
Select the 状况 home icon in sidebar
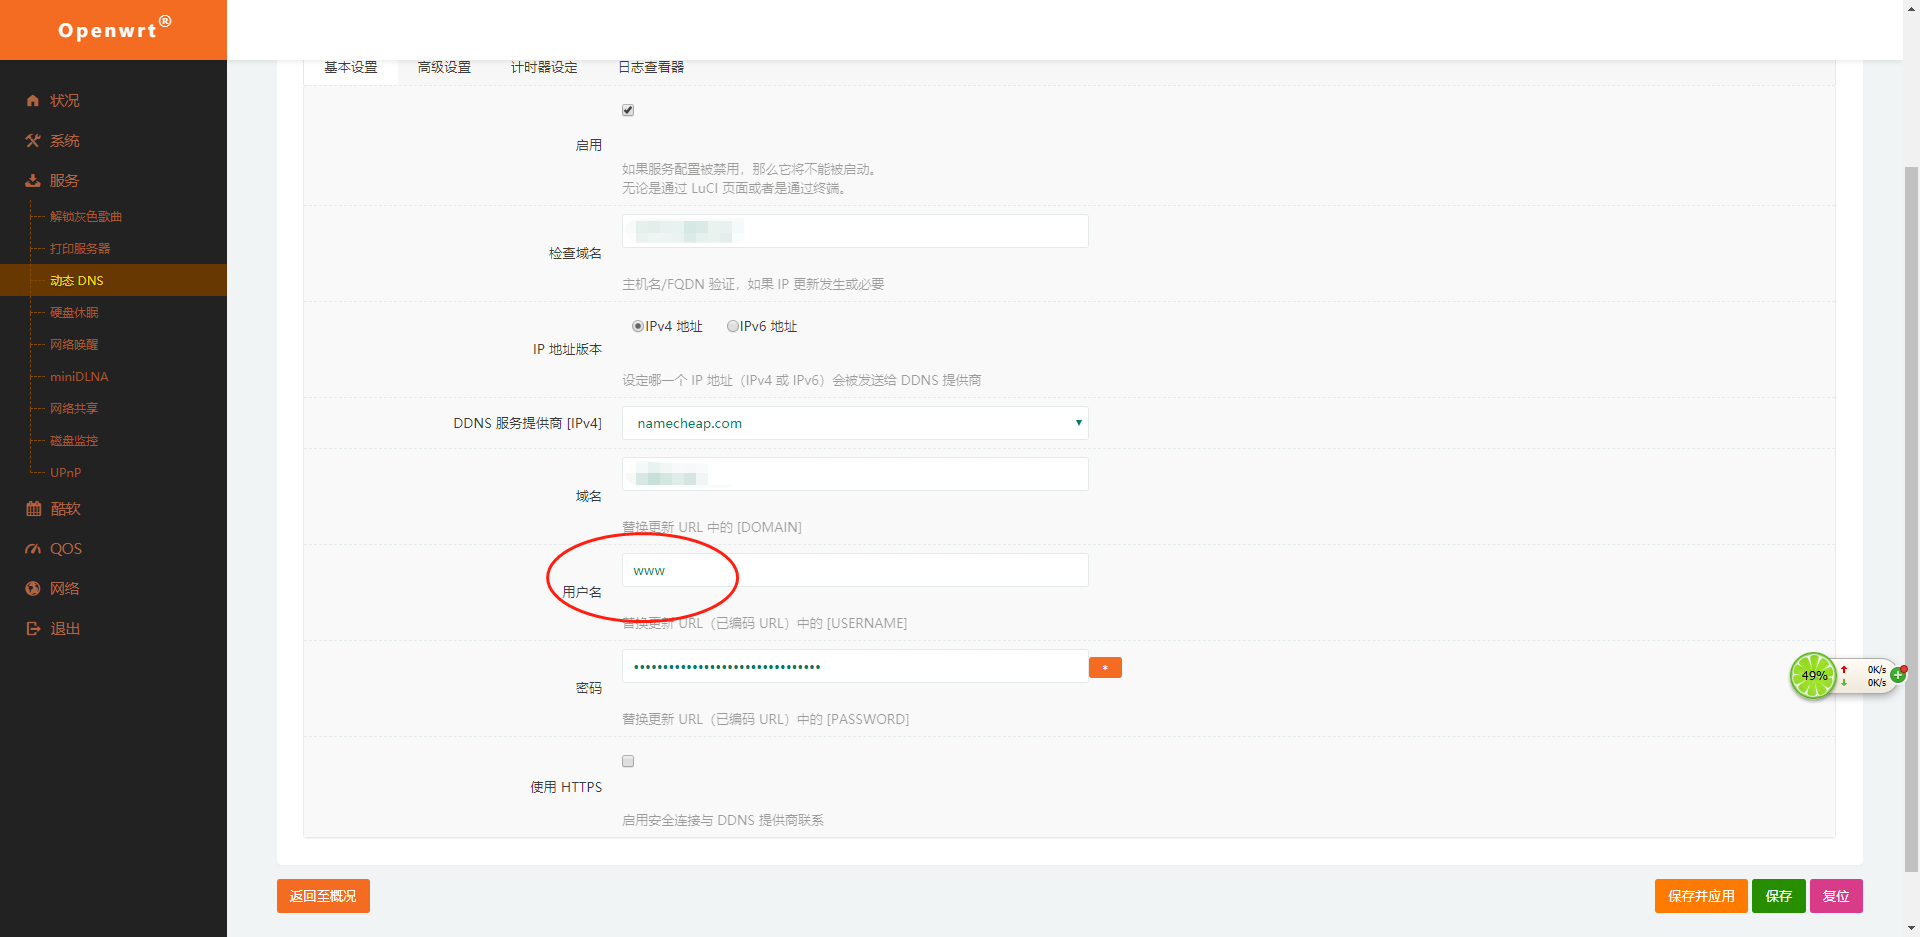pyautogui.click(x=33, y=100)
